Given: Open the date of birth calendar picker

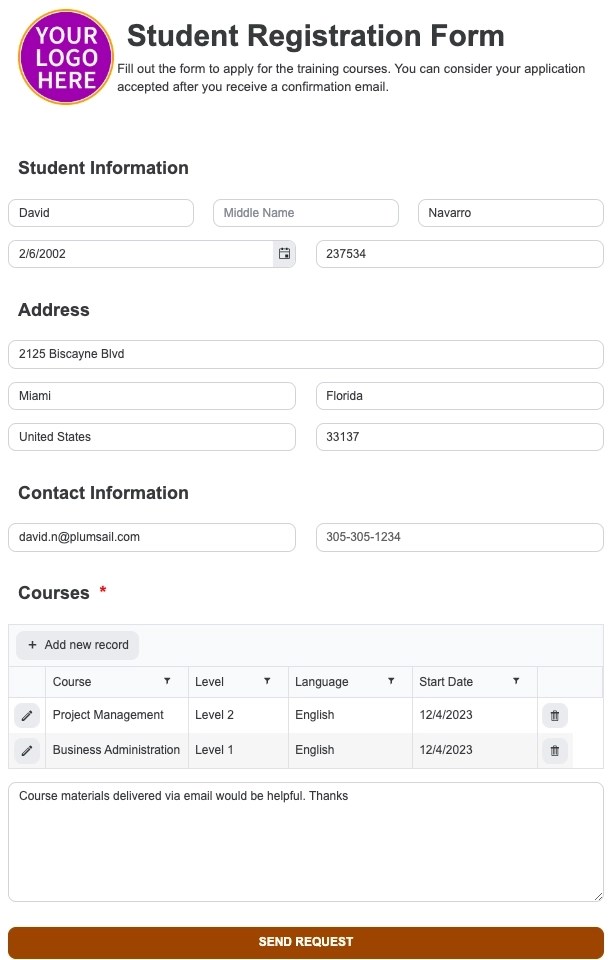Looking at the screenshot, I should [x=284, y=253].
